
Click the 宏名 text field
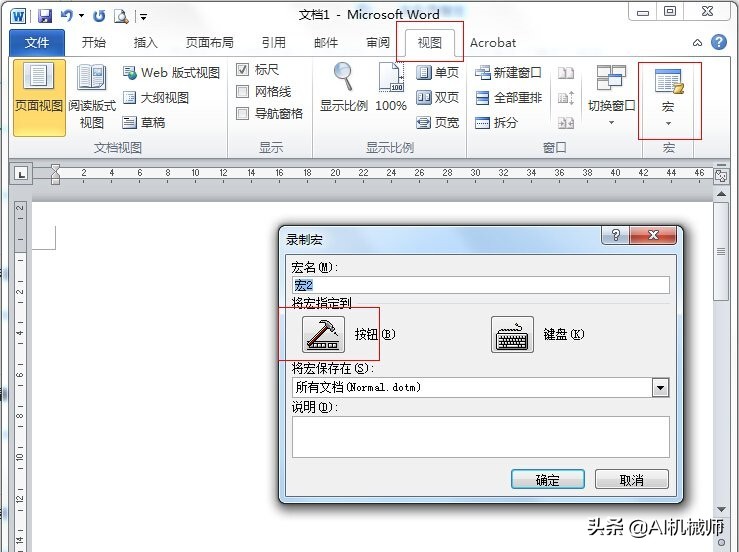pos(480,285)
